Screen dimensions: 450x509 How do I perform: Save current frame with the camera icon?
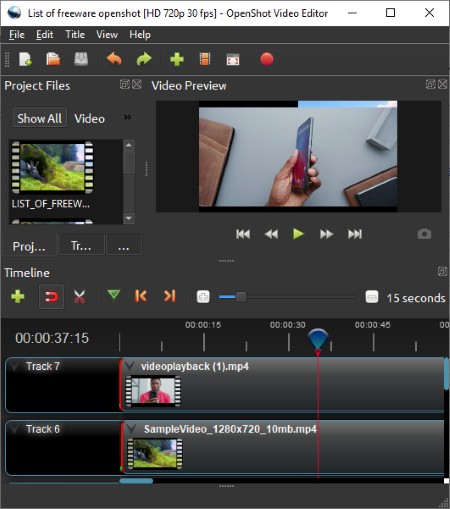tap(424, 234)
